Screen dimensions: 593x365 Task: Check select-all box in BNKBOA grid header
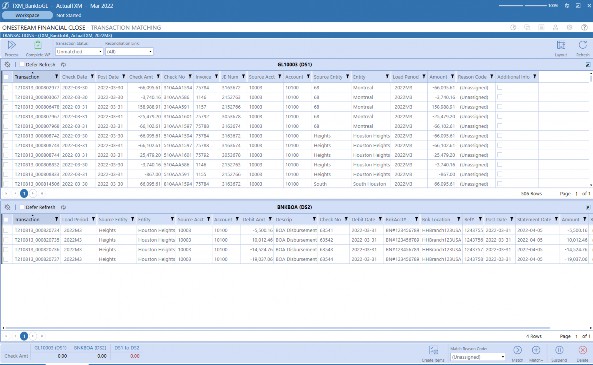click(6, 219)
